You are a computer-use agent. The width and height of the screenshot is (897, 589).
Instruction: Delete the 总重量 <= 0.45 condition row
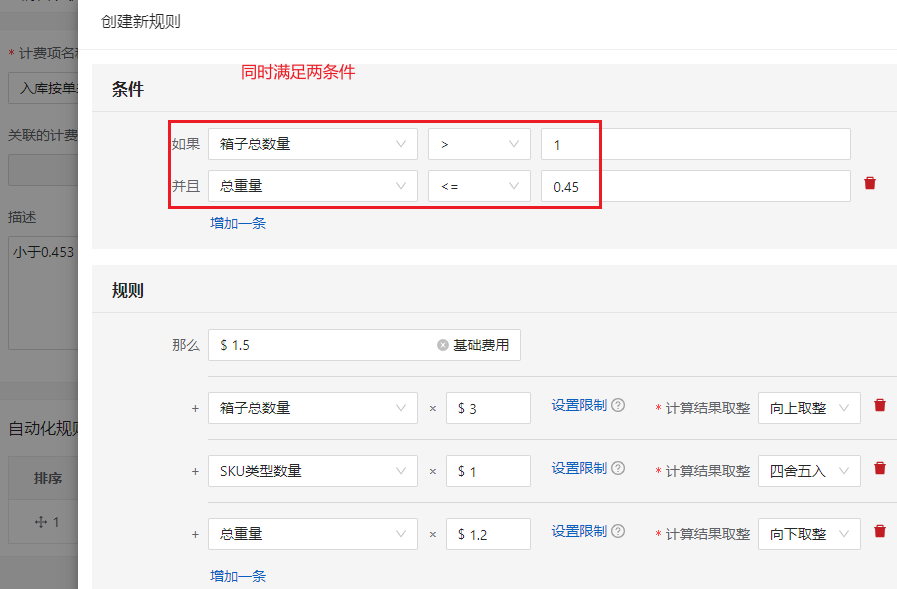870,183
